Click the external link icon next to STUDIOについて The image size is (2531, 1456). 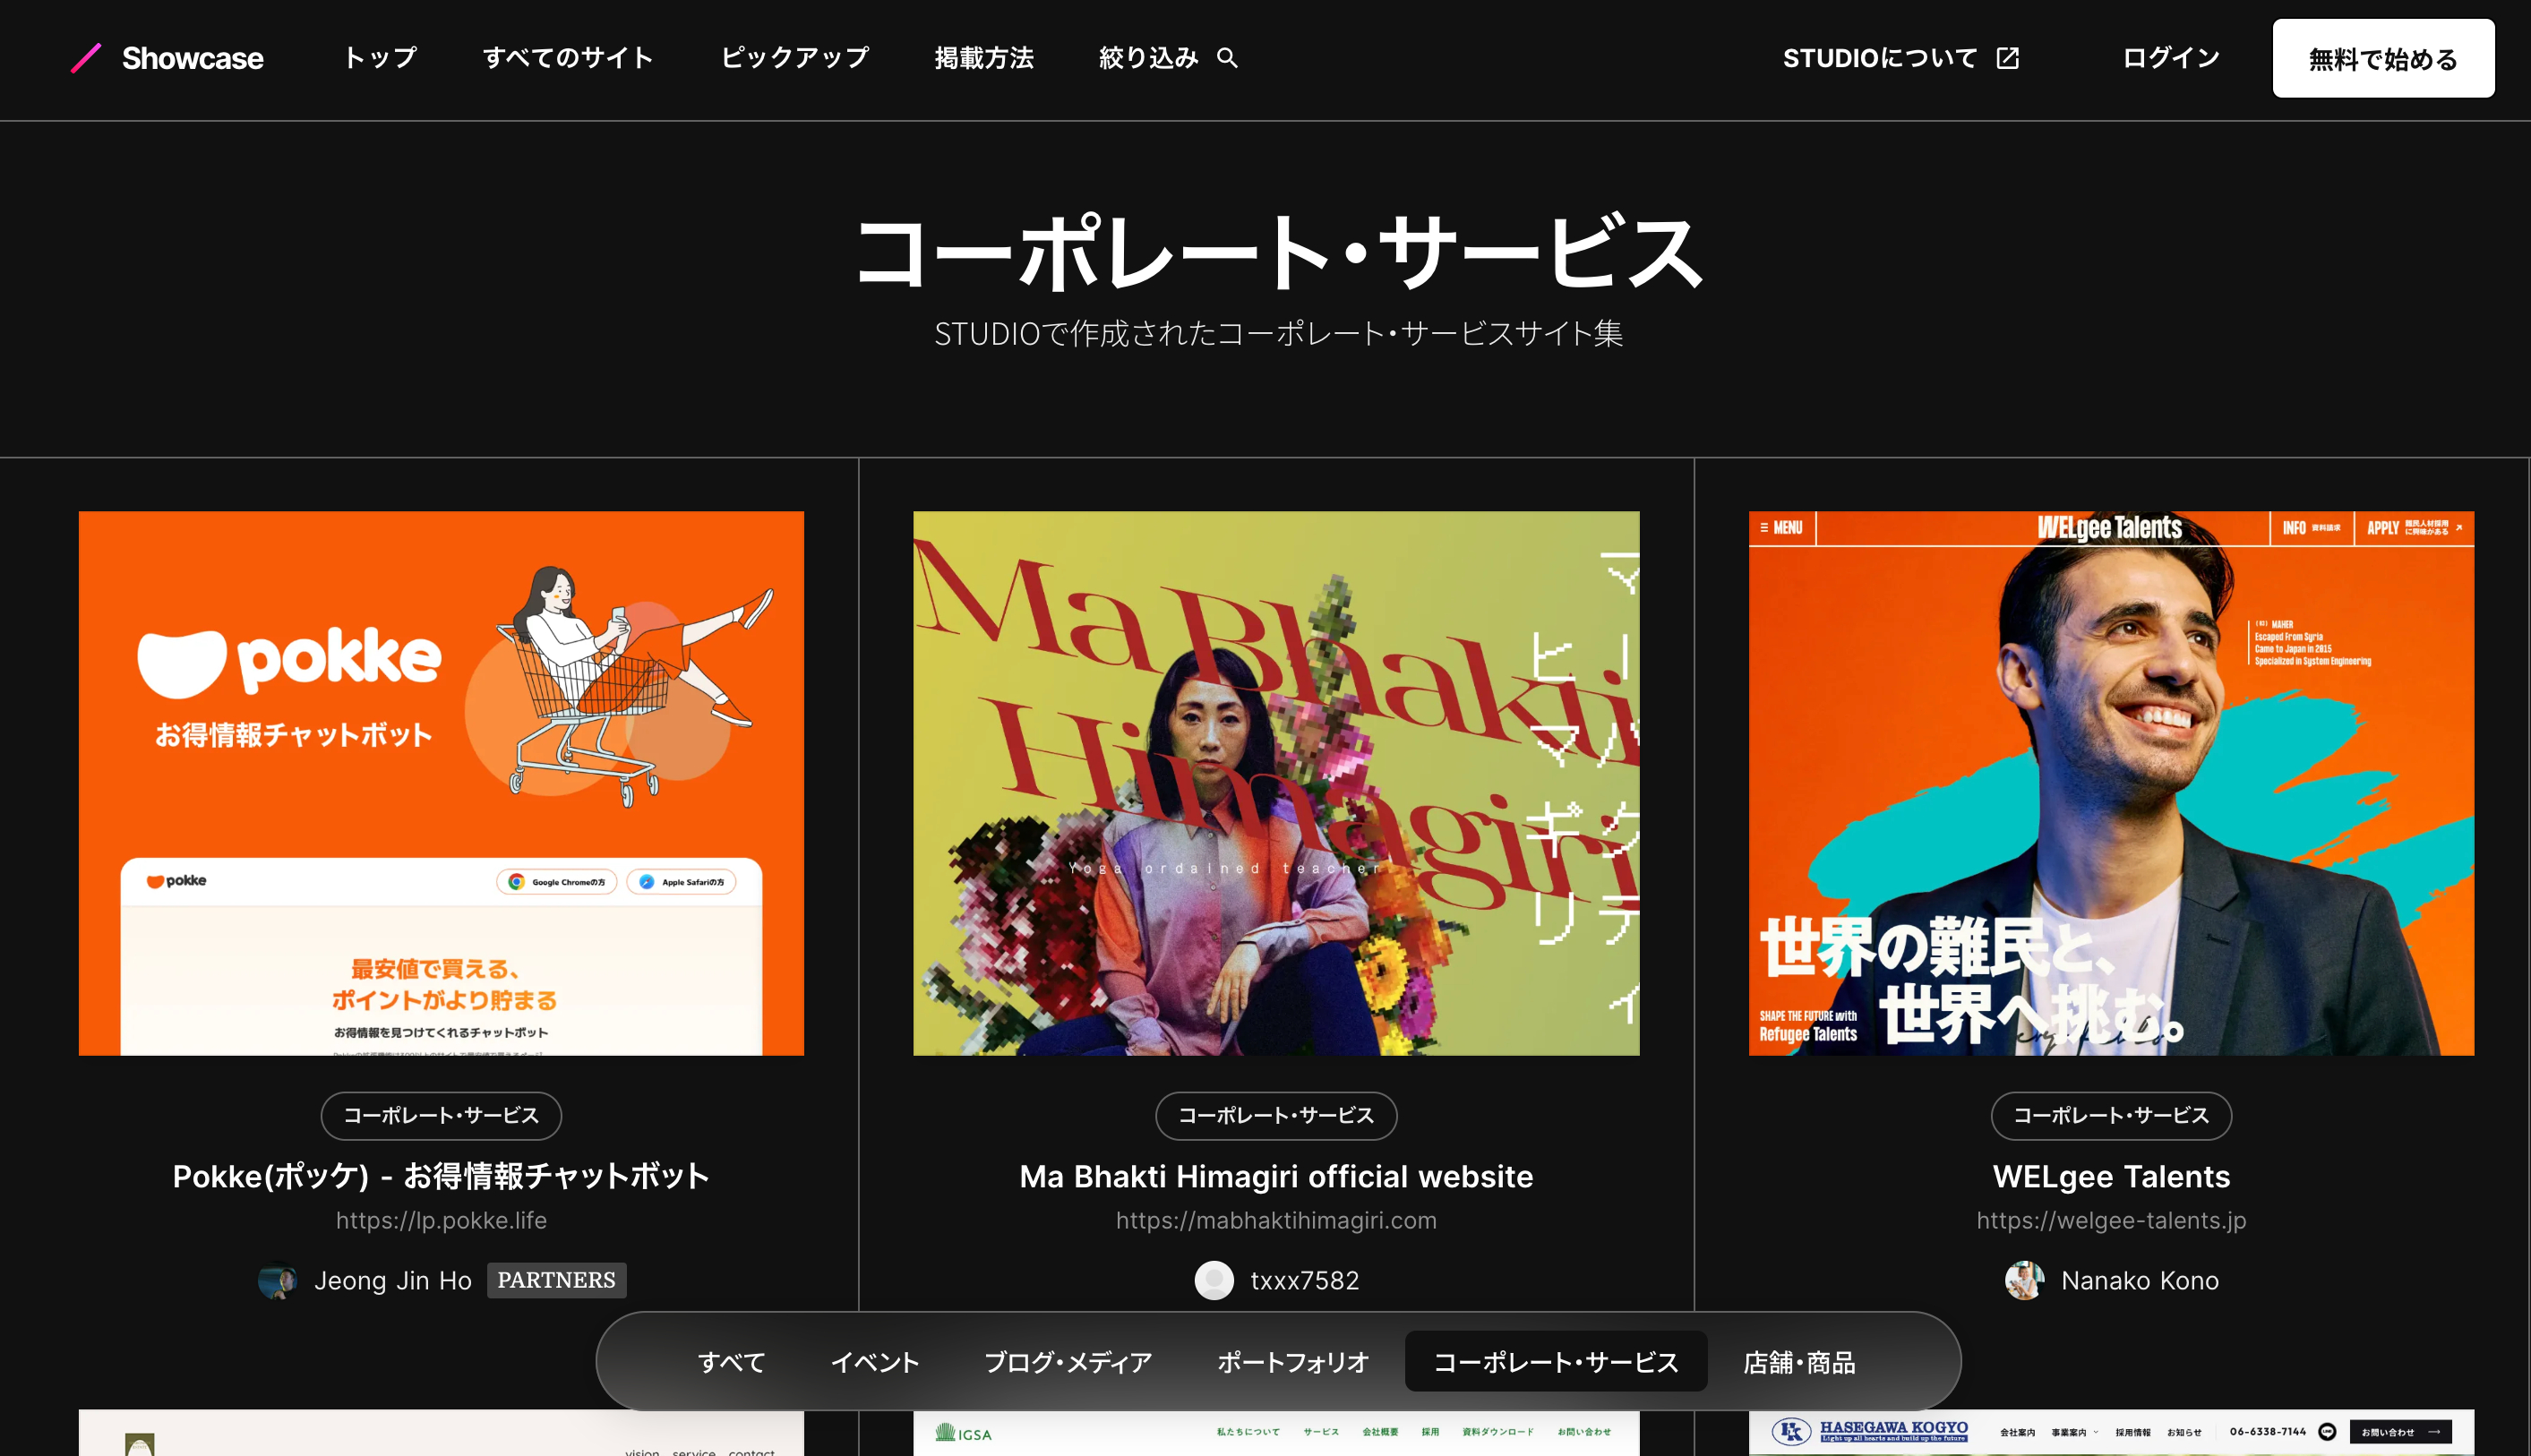(2008, 58)
